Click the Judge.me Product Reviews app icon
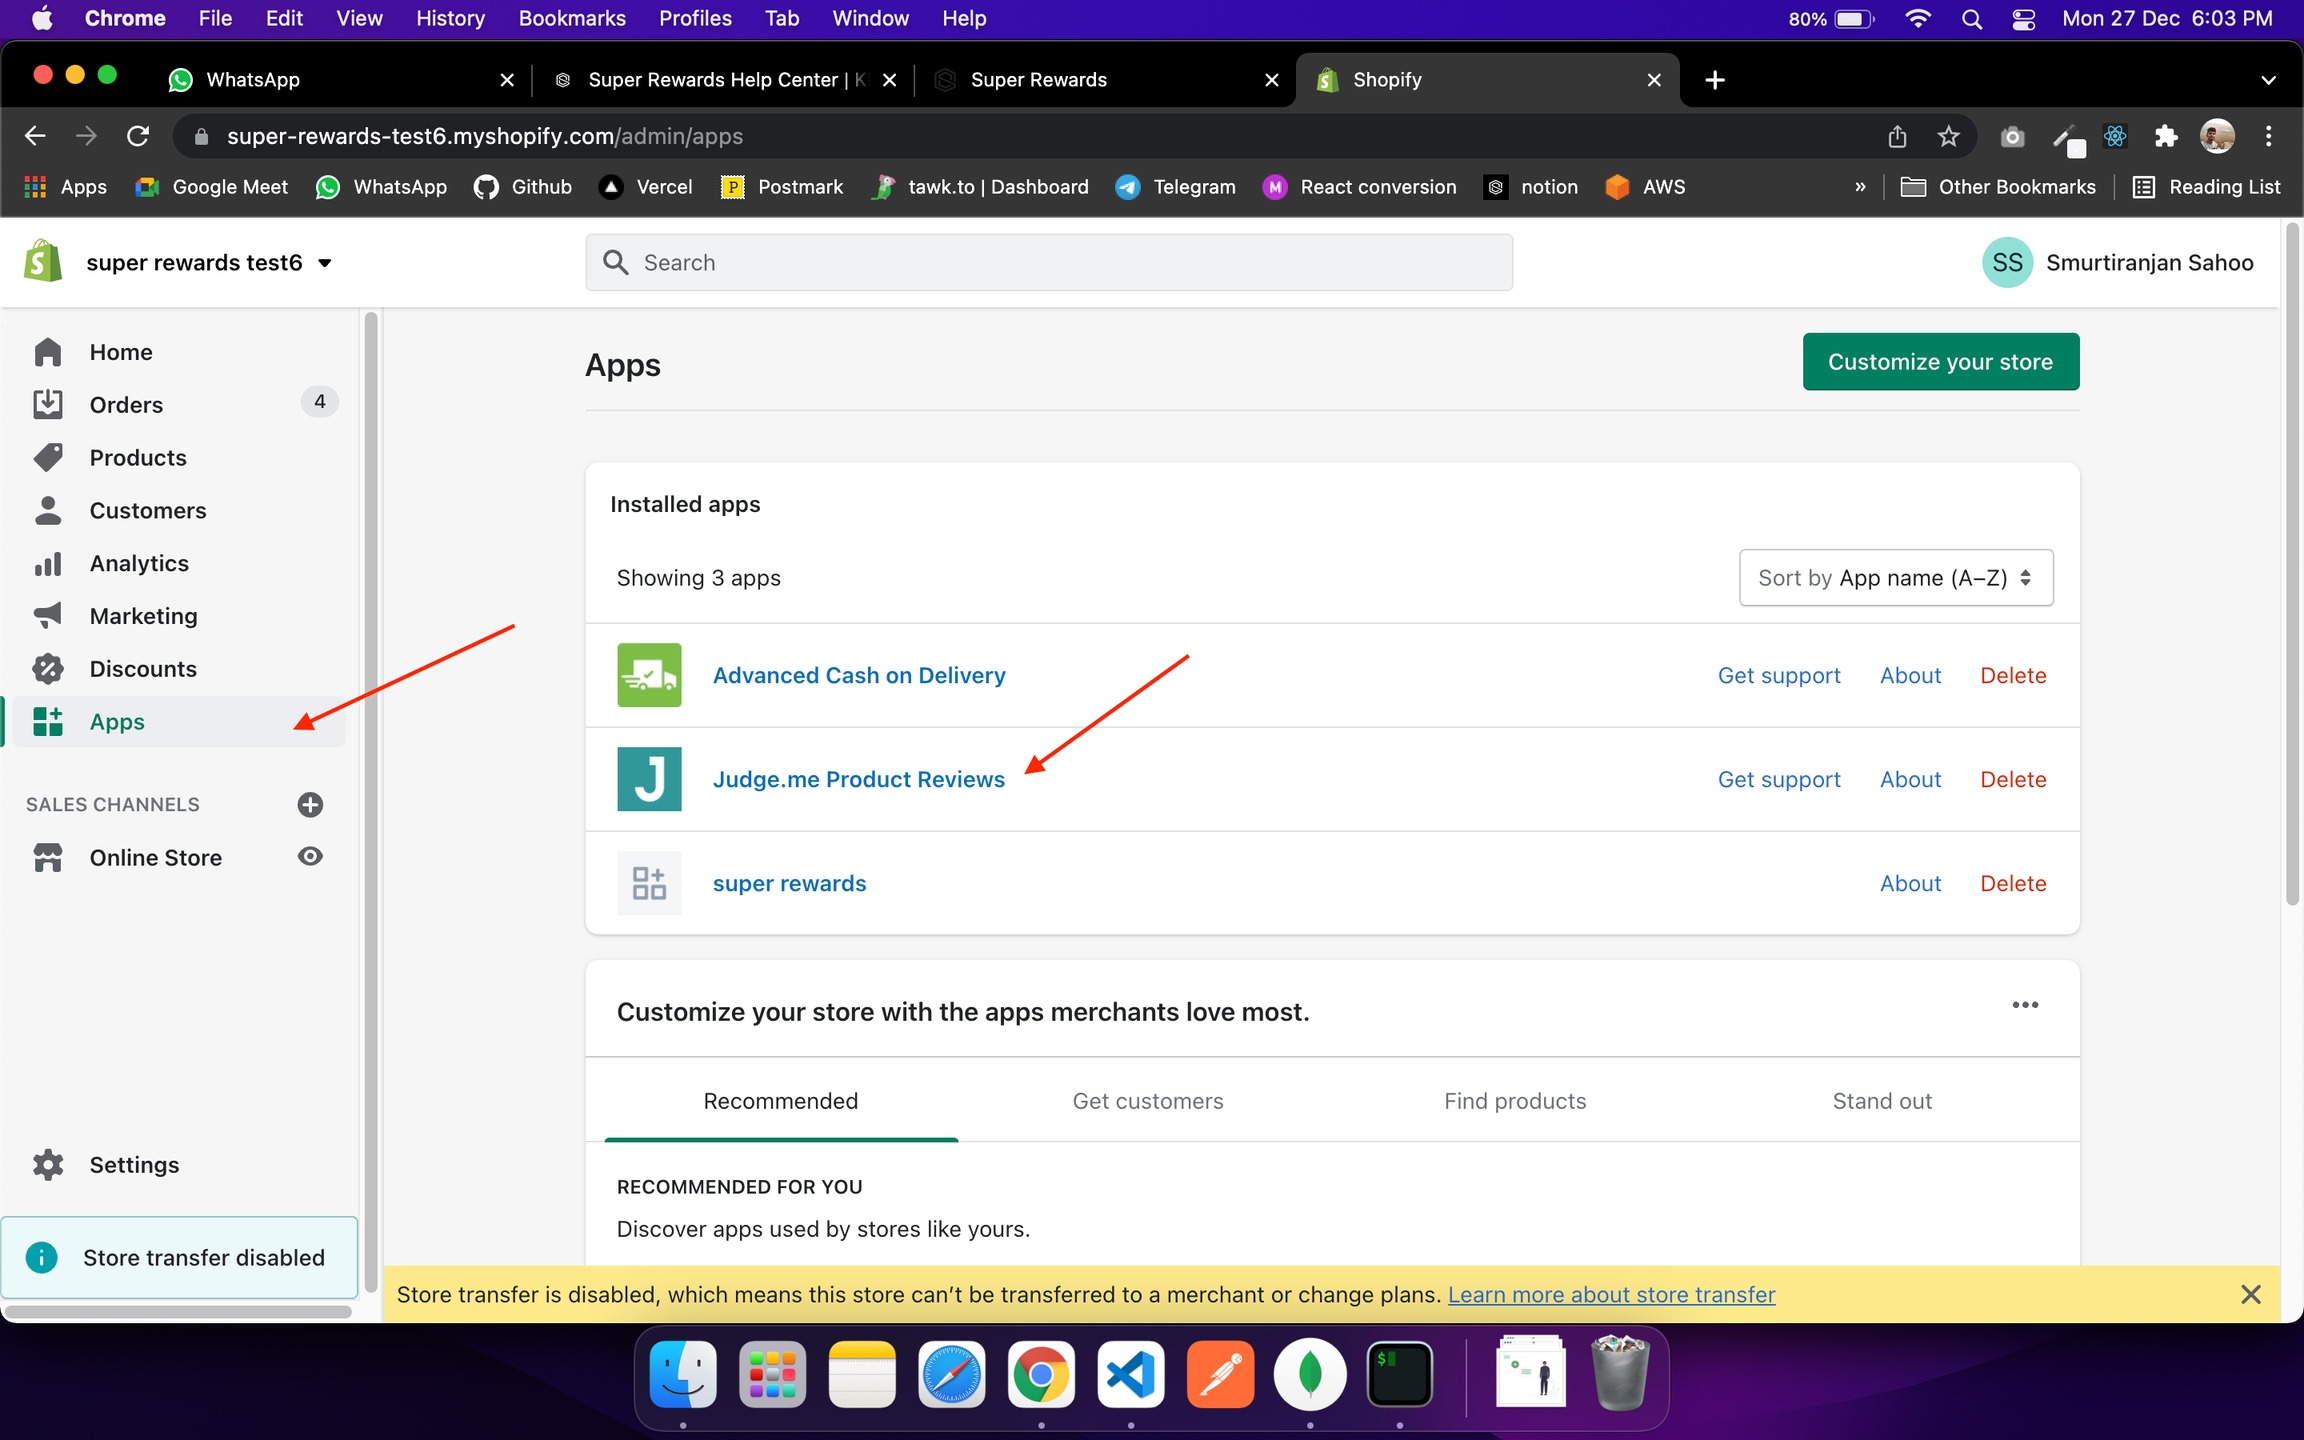Viewport: 2304px width, 1440px height. point(649,779)
